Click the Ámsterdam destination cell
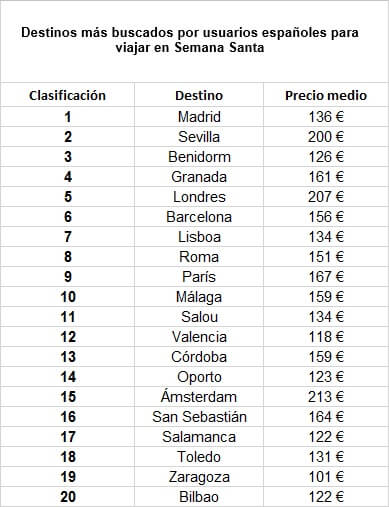This screenshot has height=507, width=389. pos(199,397)
